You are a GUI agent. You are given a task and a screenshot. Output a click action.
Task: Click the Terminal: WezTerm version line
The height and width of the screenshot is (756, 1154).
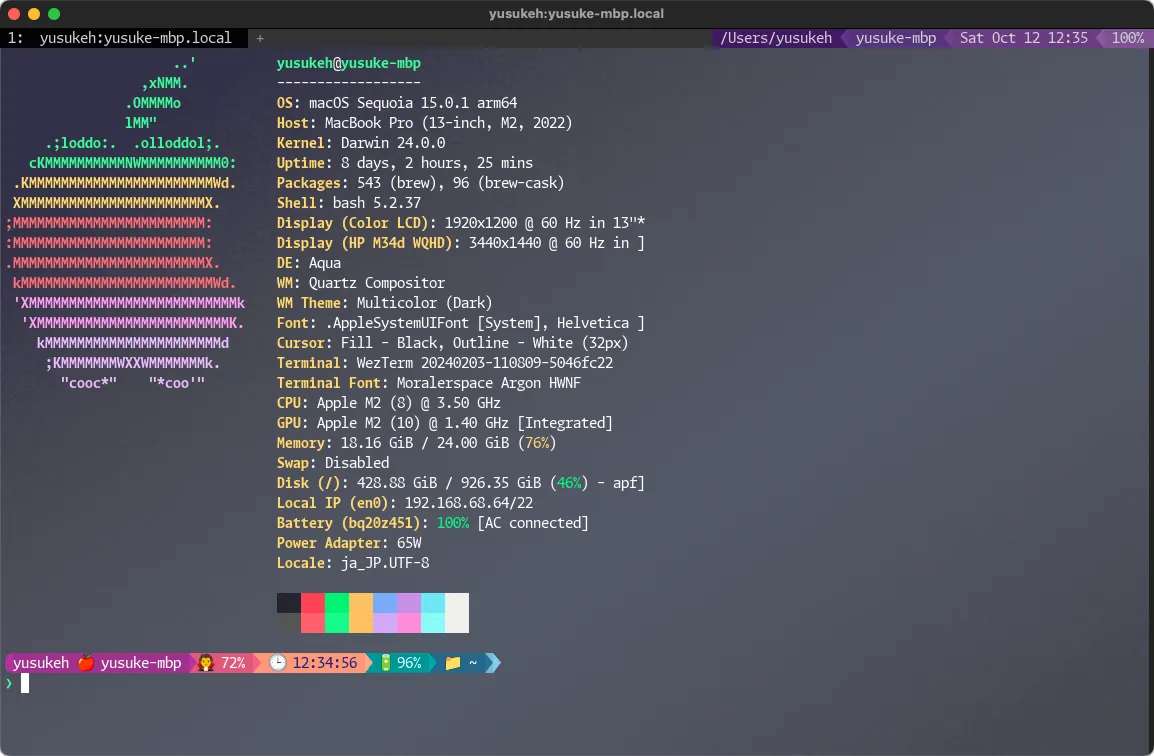(445, 363)
